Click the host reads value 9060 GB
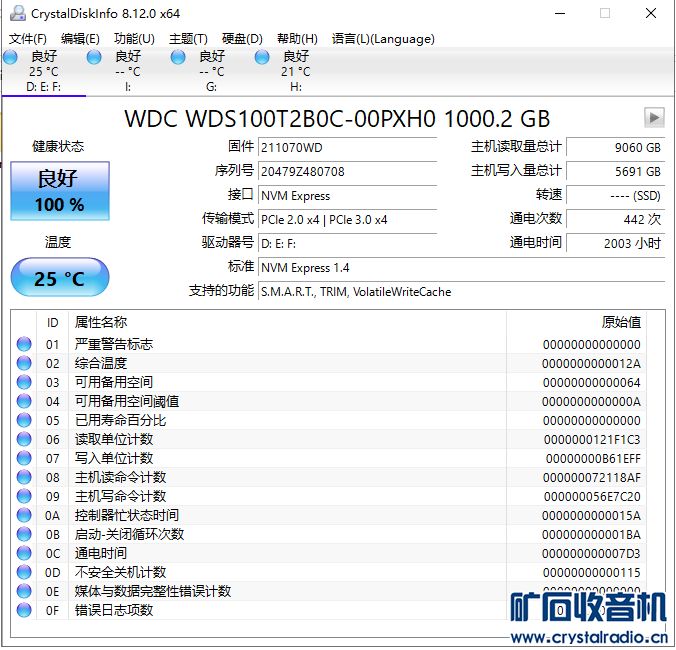Viewport: 676px width, 650px height. pos(616,147)
